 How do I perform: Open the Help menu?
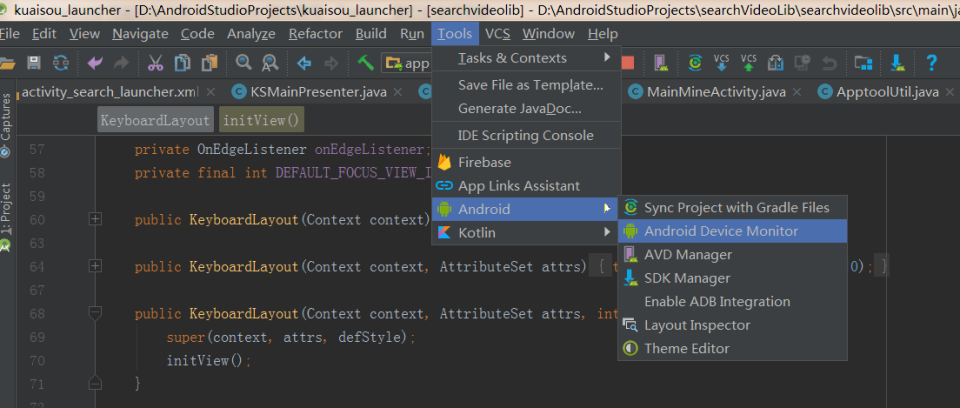coord(602,34)
